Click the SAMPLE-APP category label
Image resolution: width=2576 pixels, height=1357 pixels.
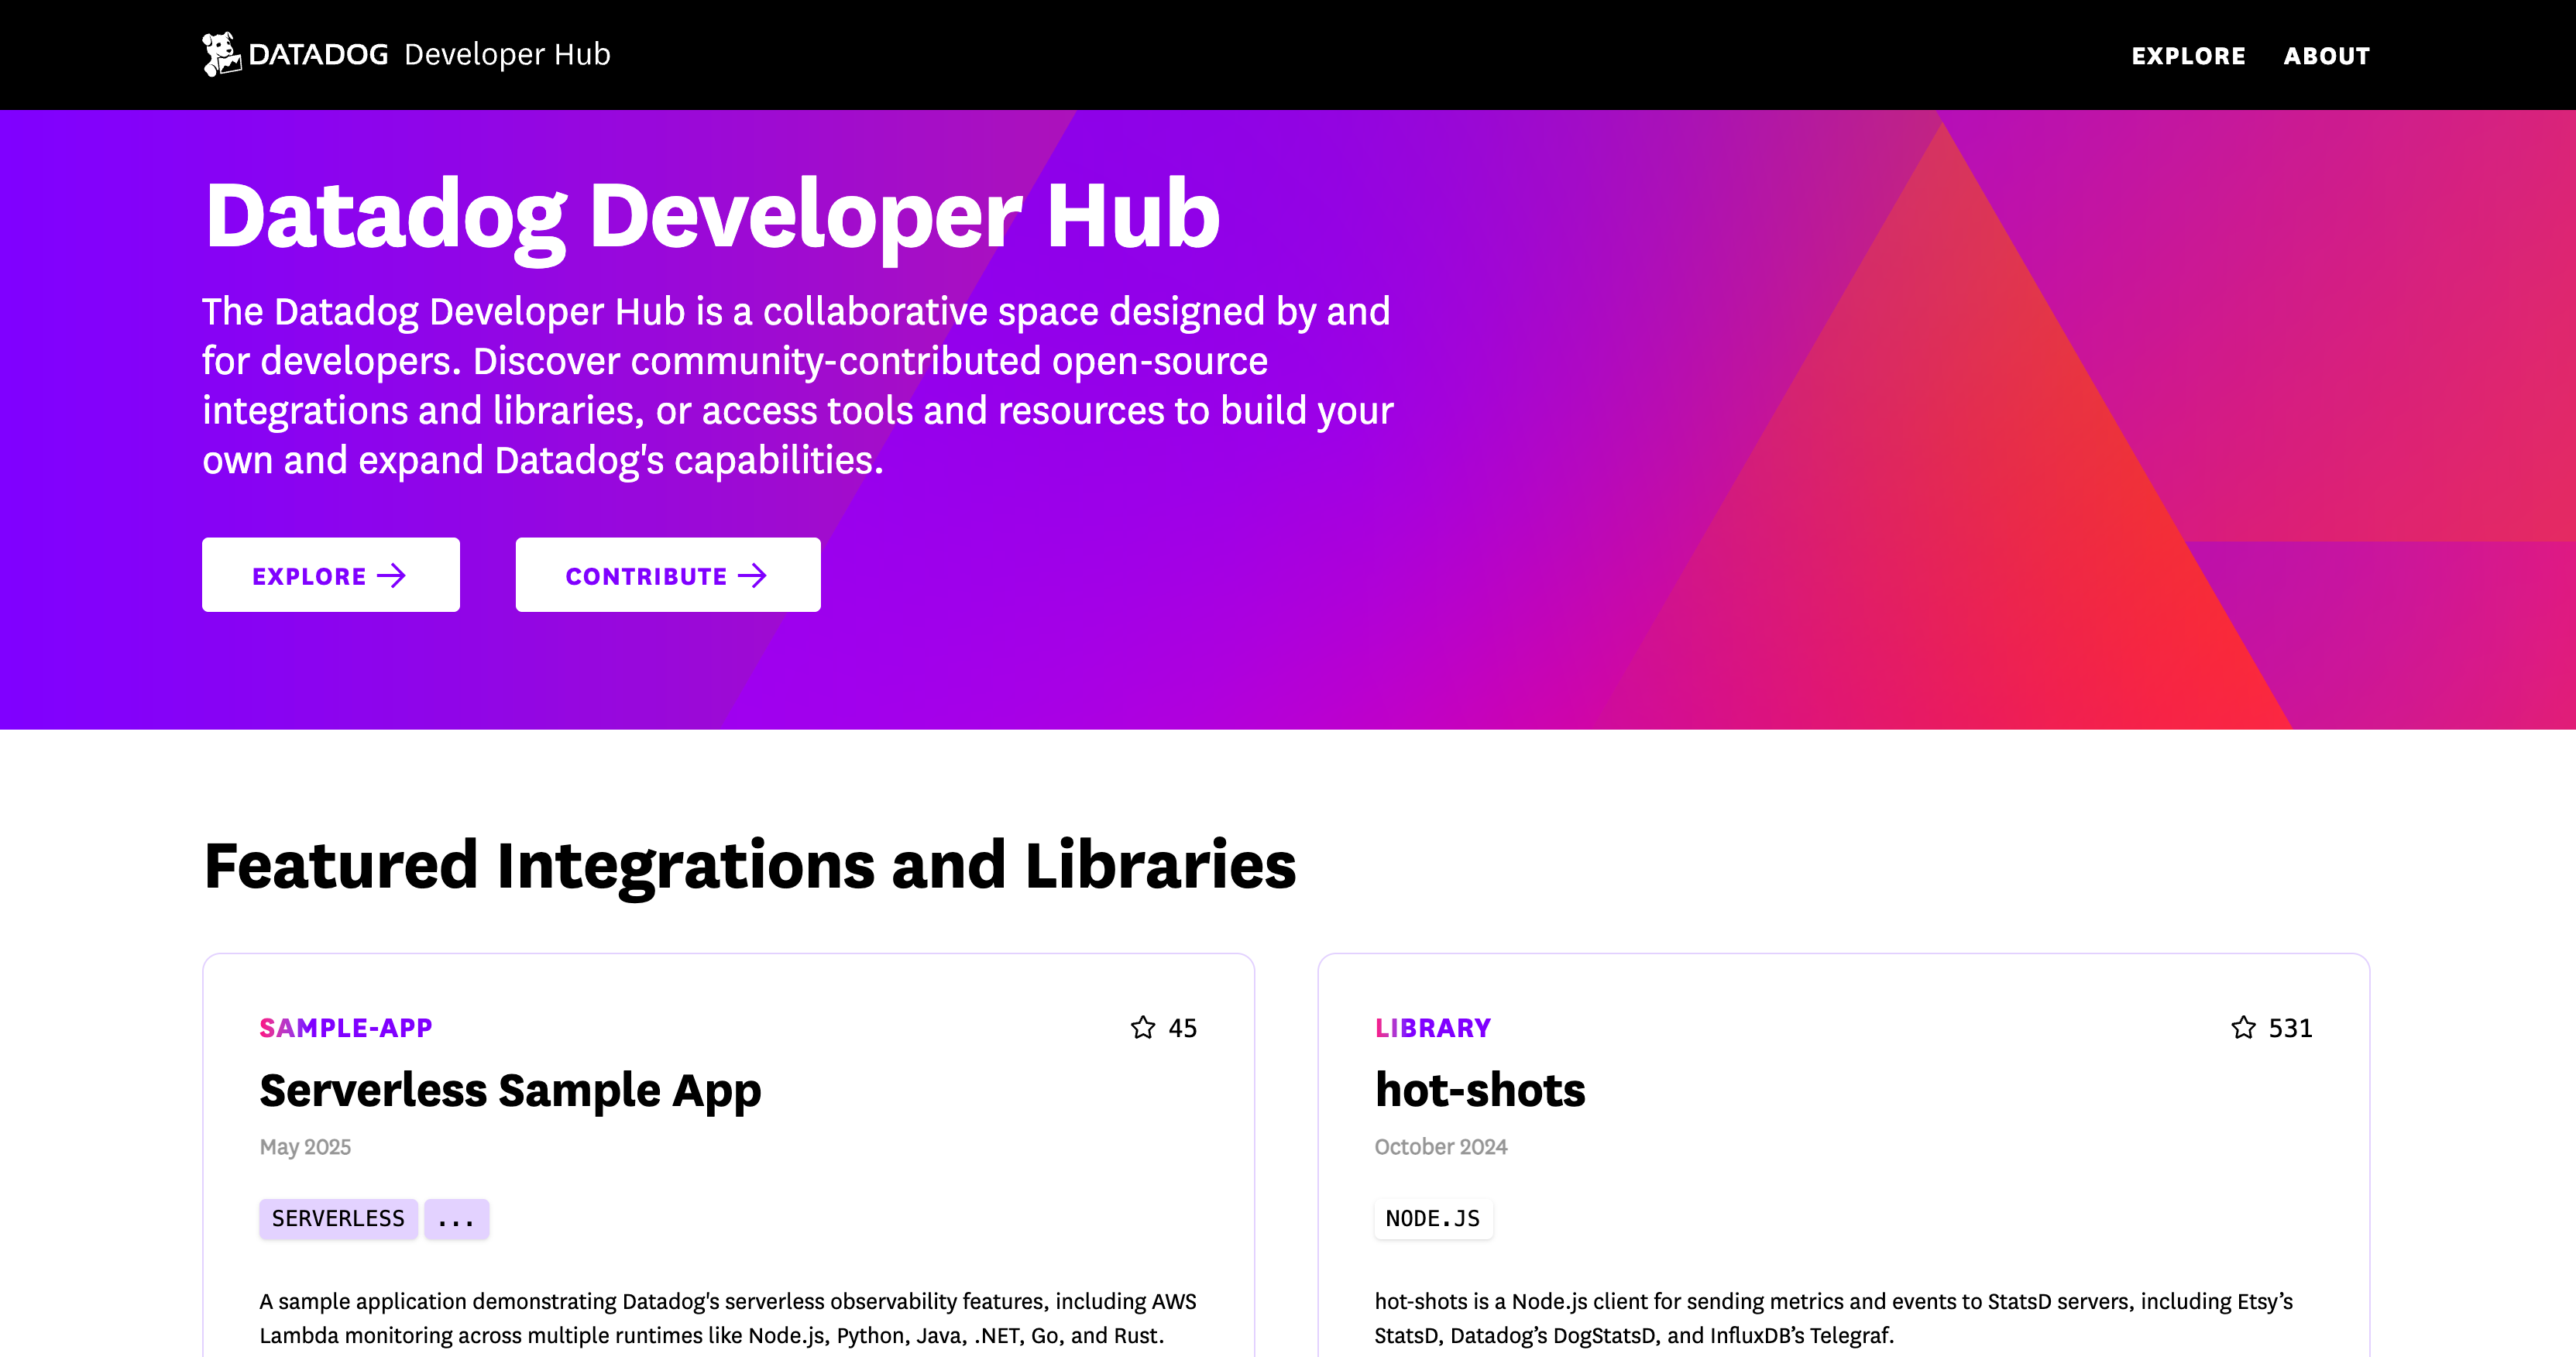[346, 1028]
